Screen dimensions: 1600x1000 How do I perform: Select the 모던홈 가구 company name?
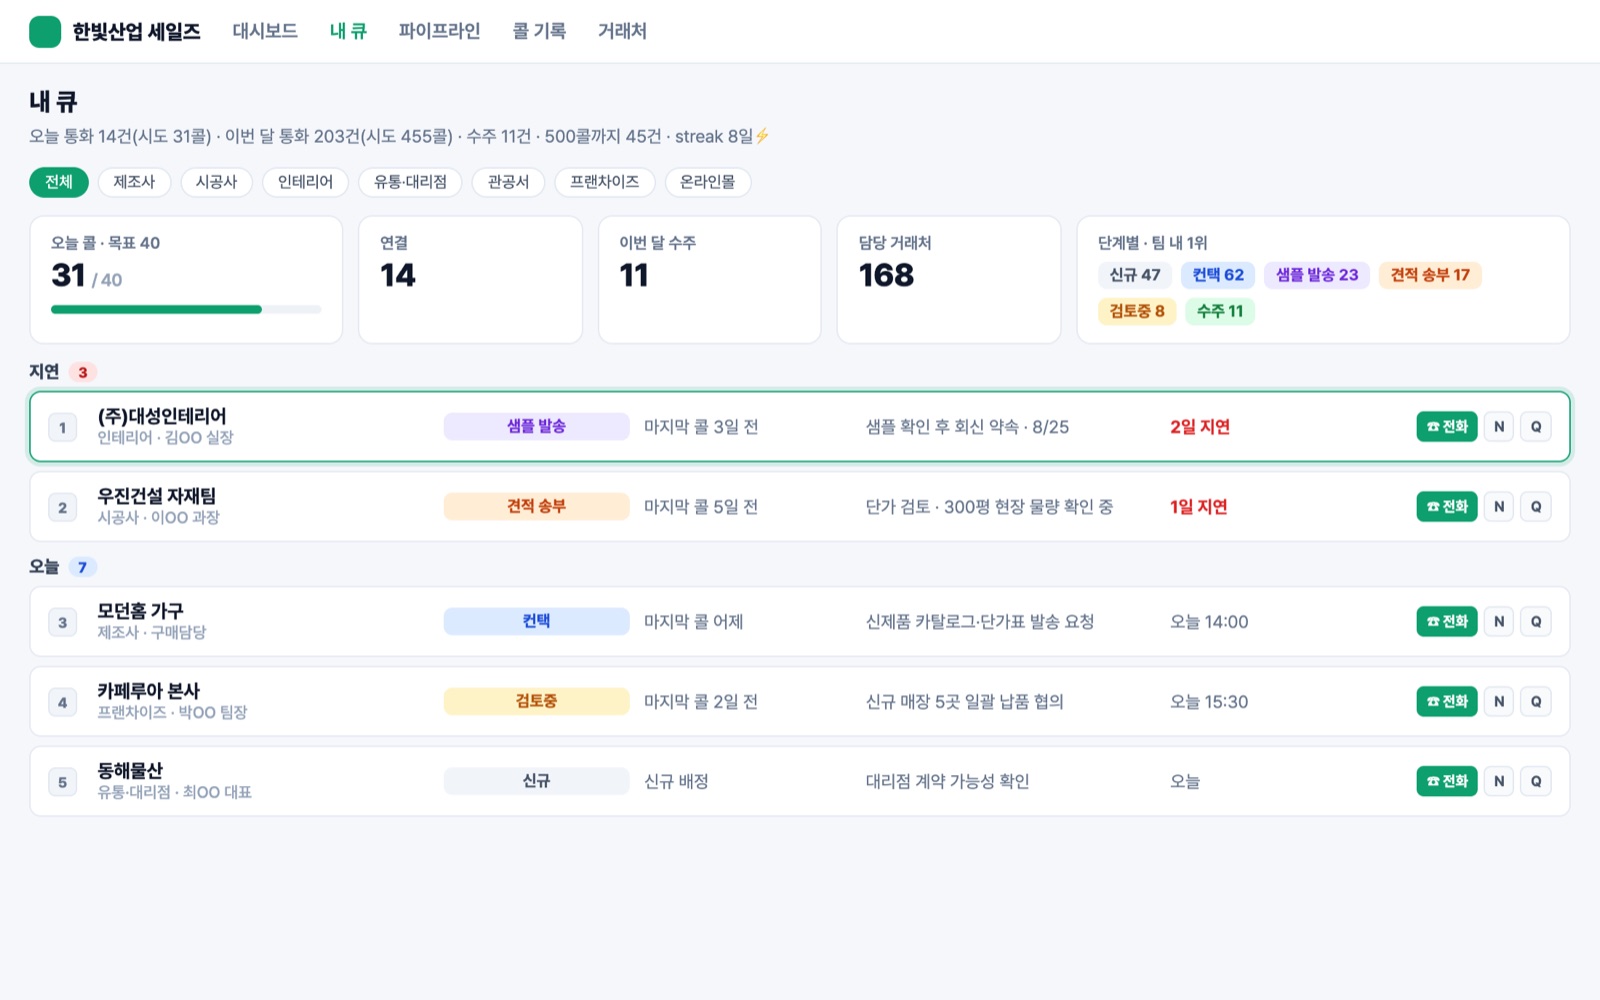pos(140,611)
